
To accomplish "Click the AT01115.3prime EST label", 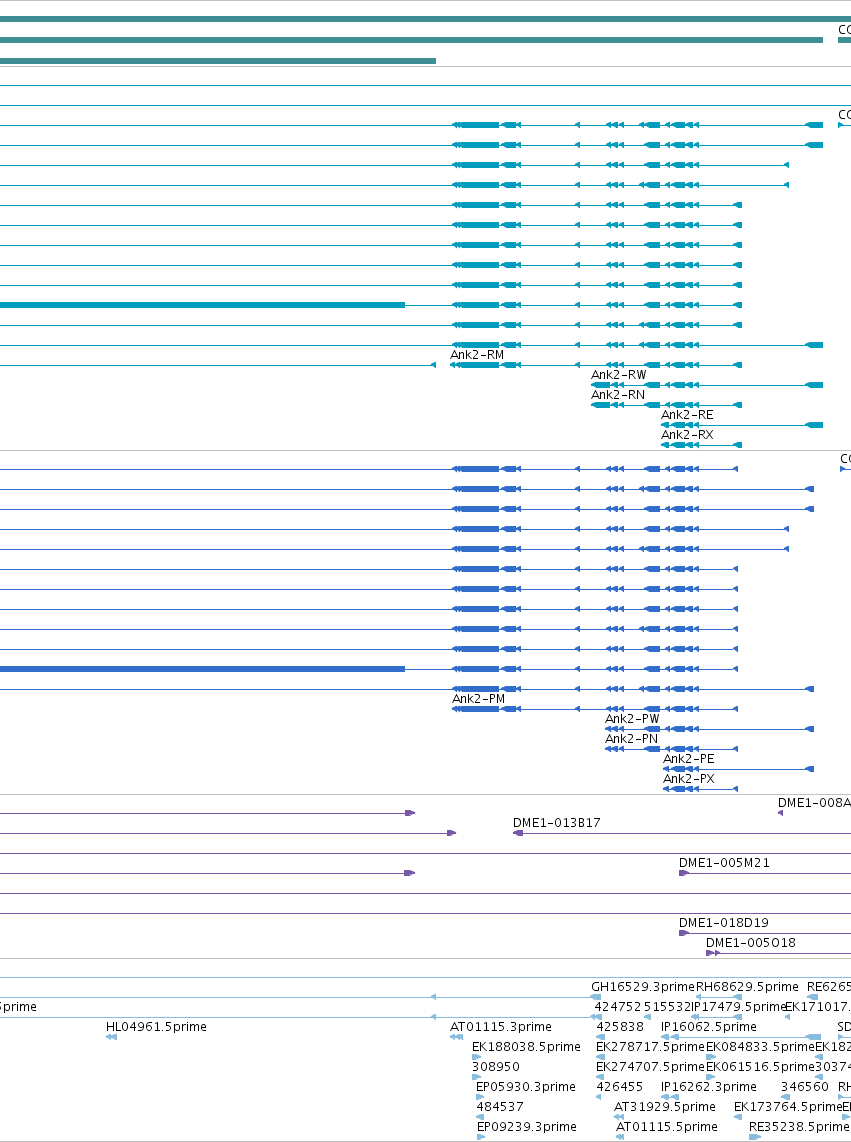I will 501,1027.
